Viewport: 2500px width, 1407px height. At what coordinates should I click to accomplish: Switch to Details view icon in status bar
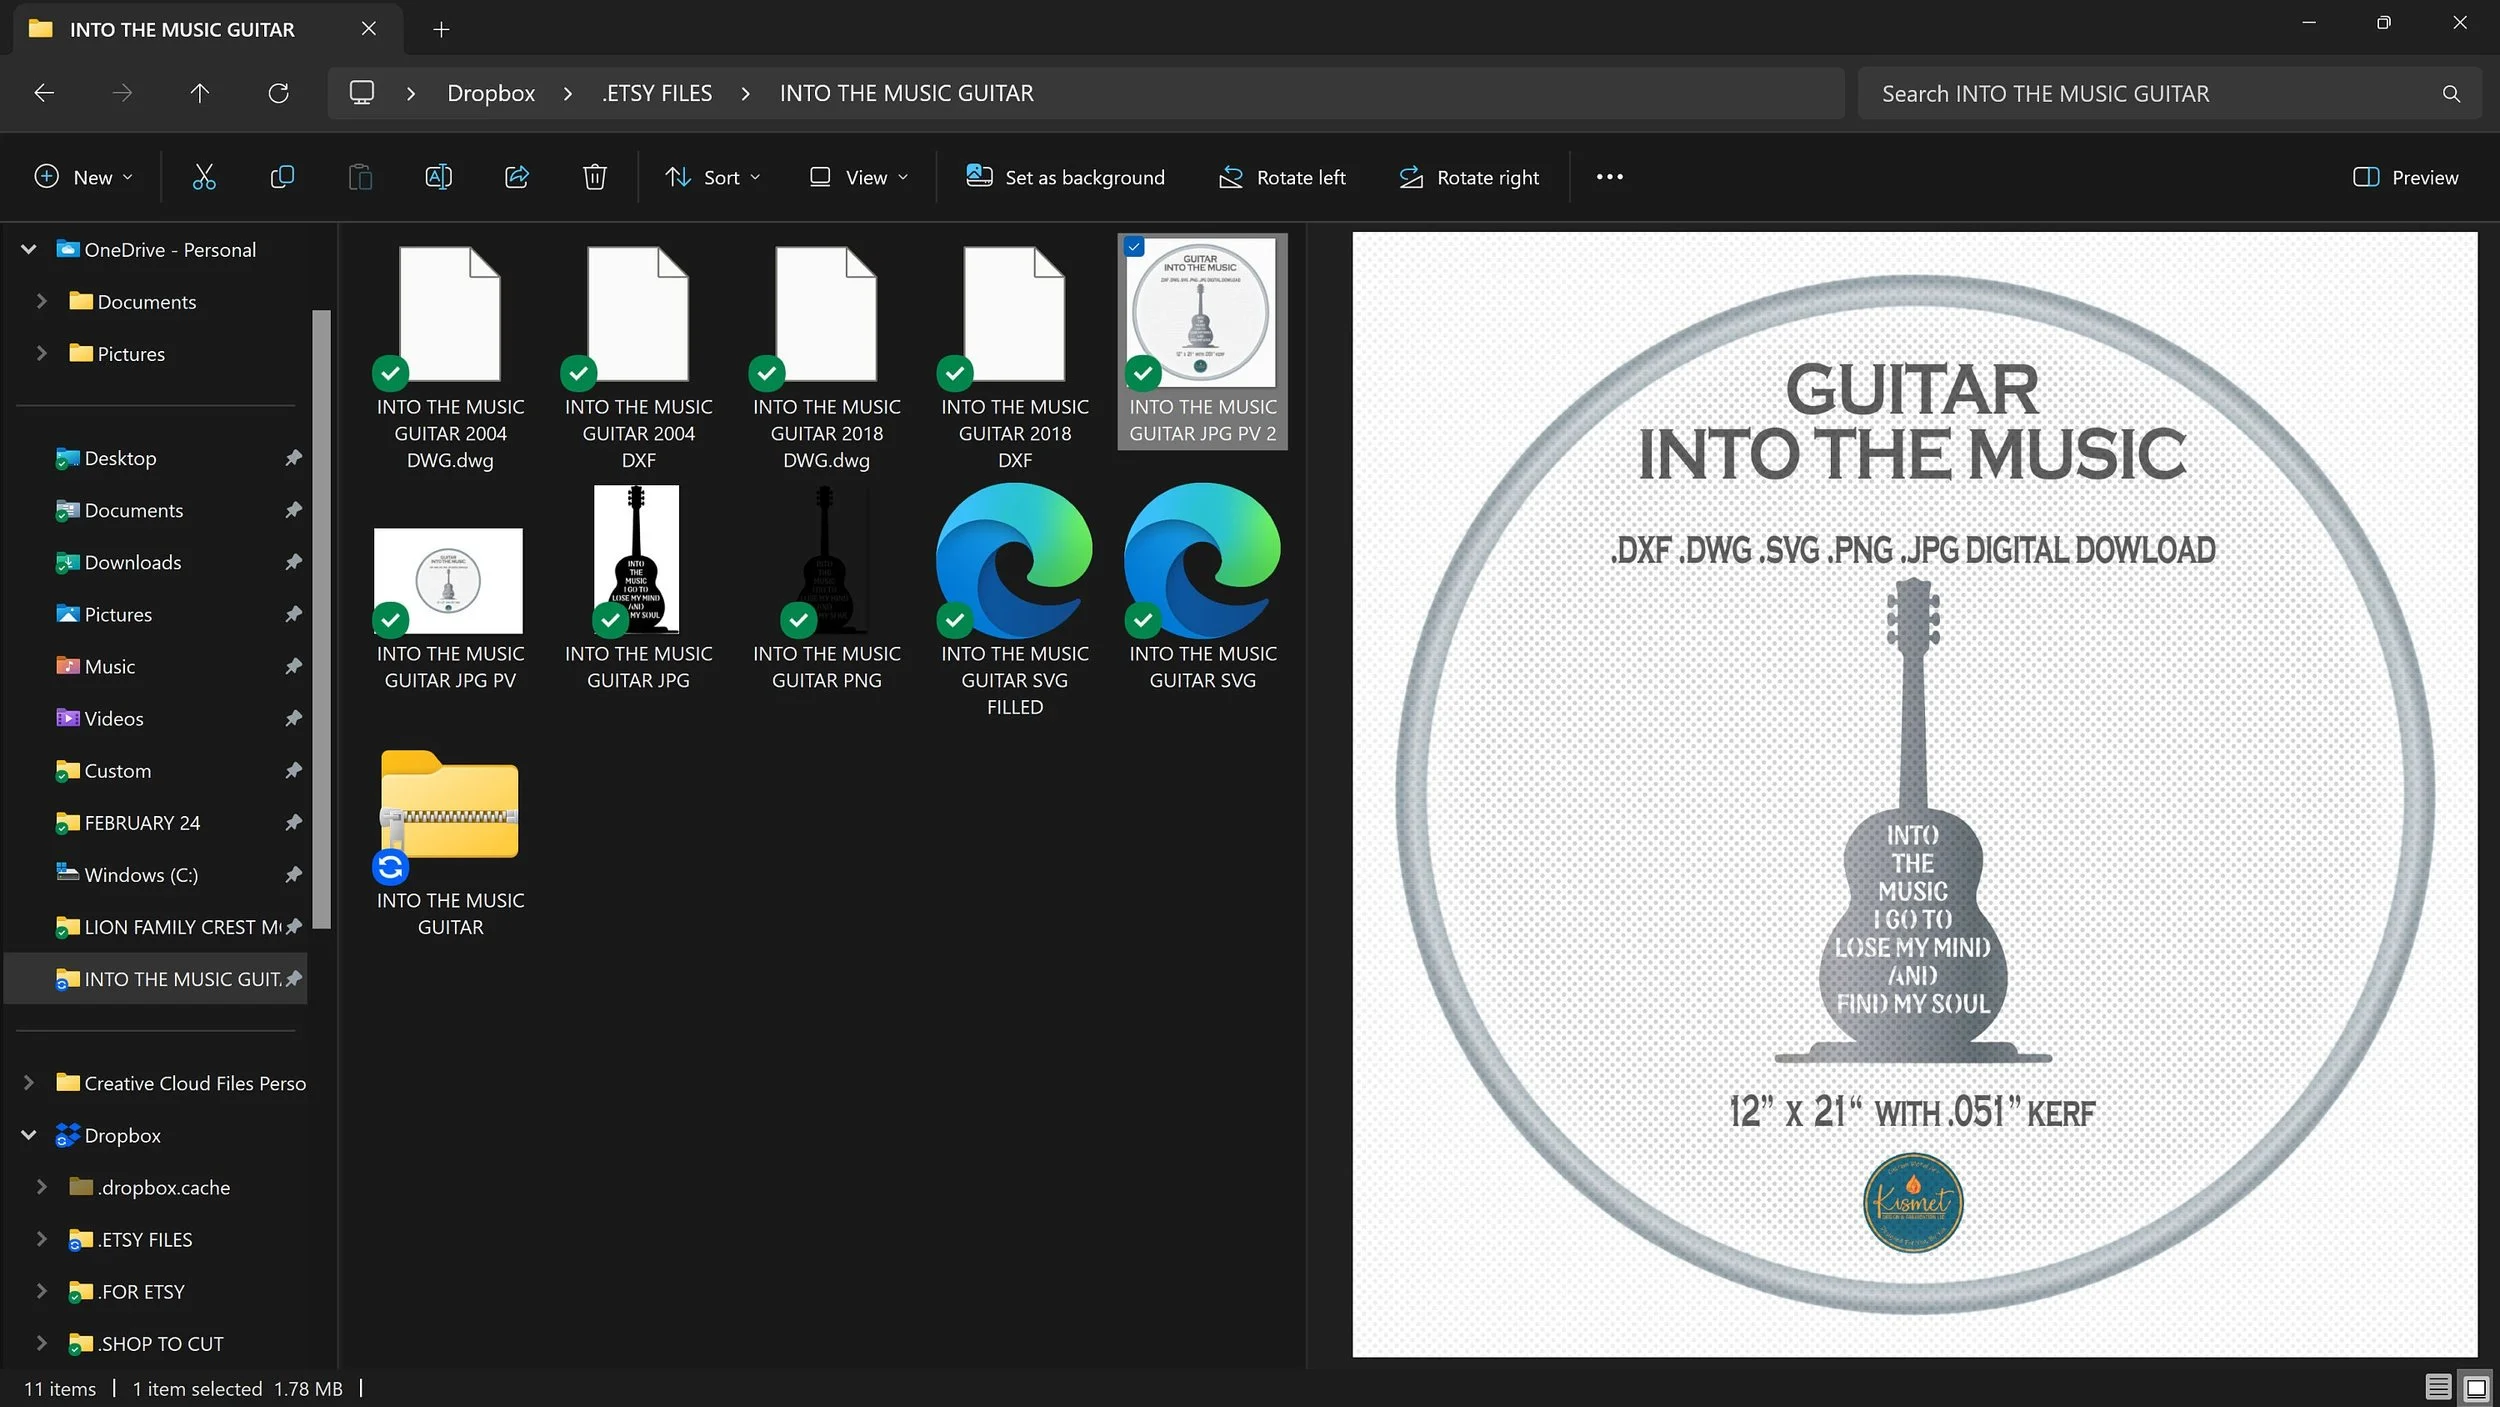(x=2438, y=1387)
